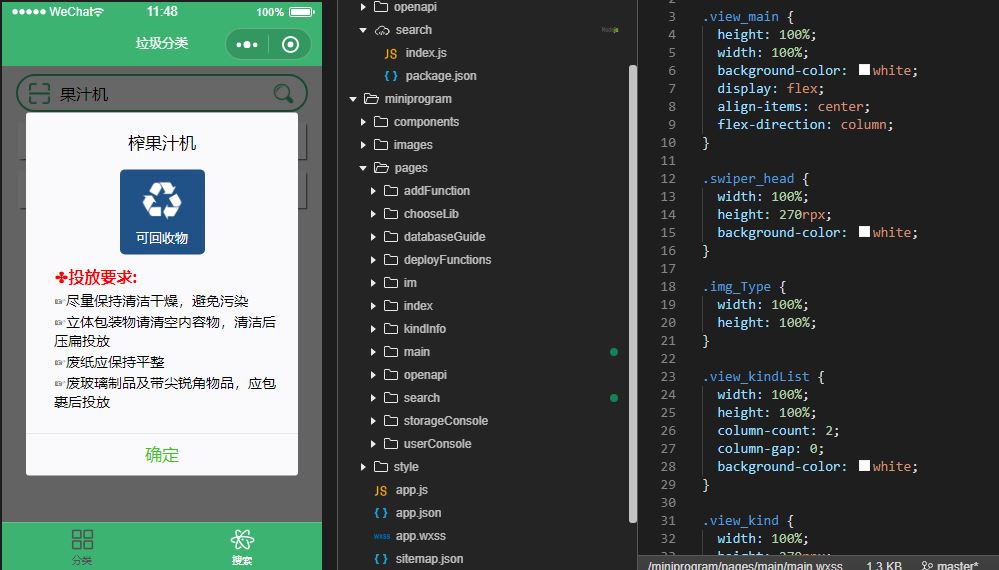Click the images folder icon
The image size is (999, 570).
click(x=381, y=145)
